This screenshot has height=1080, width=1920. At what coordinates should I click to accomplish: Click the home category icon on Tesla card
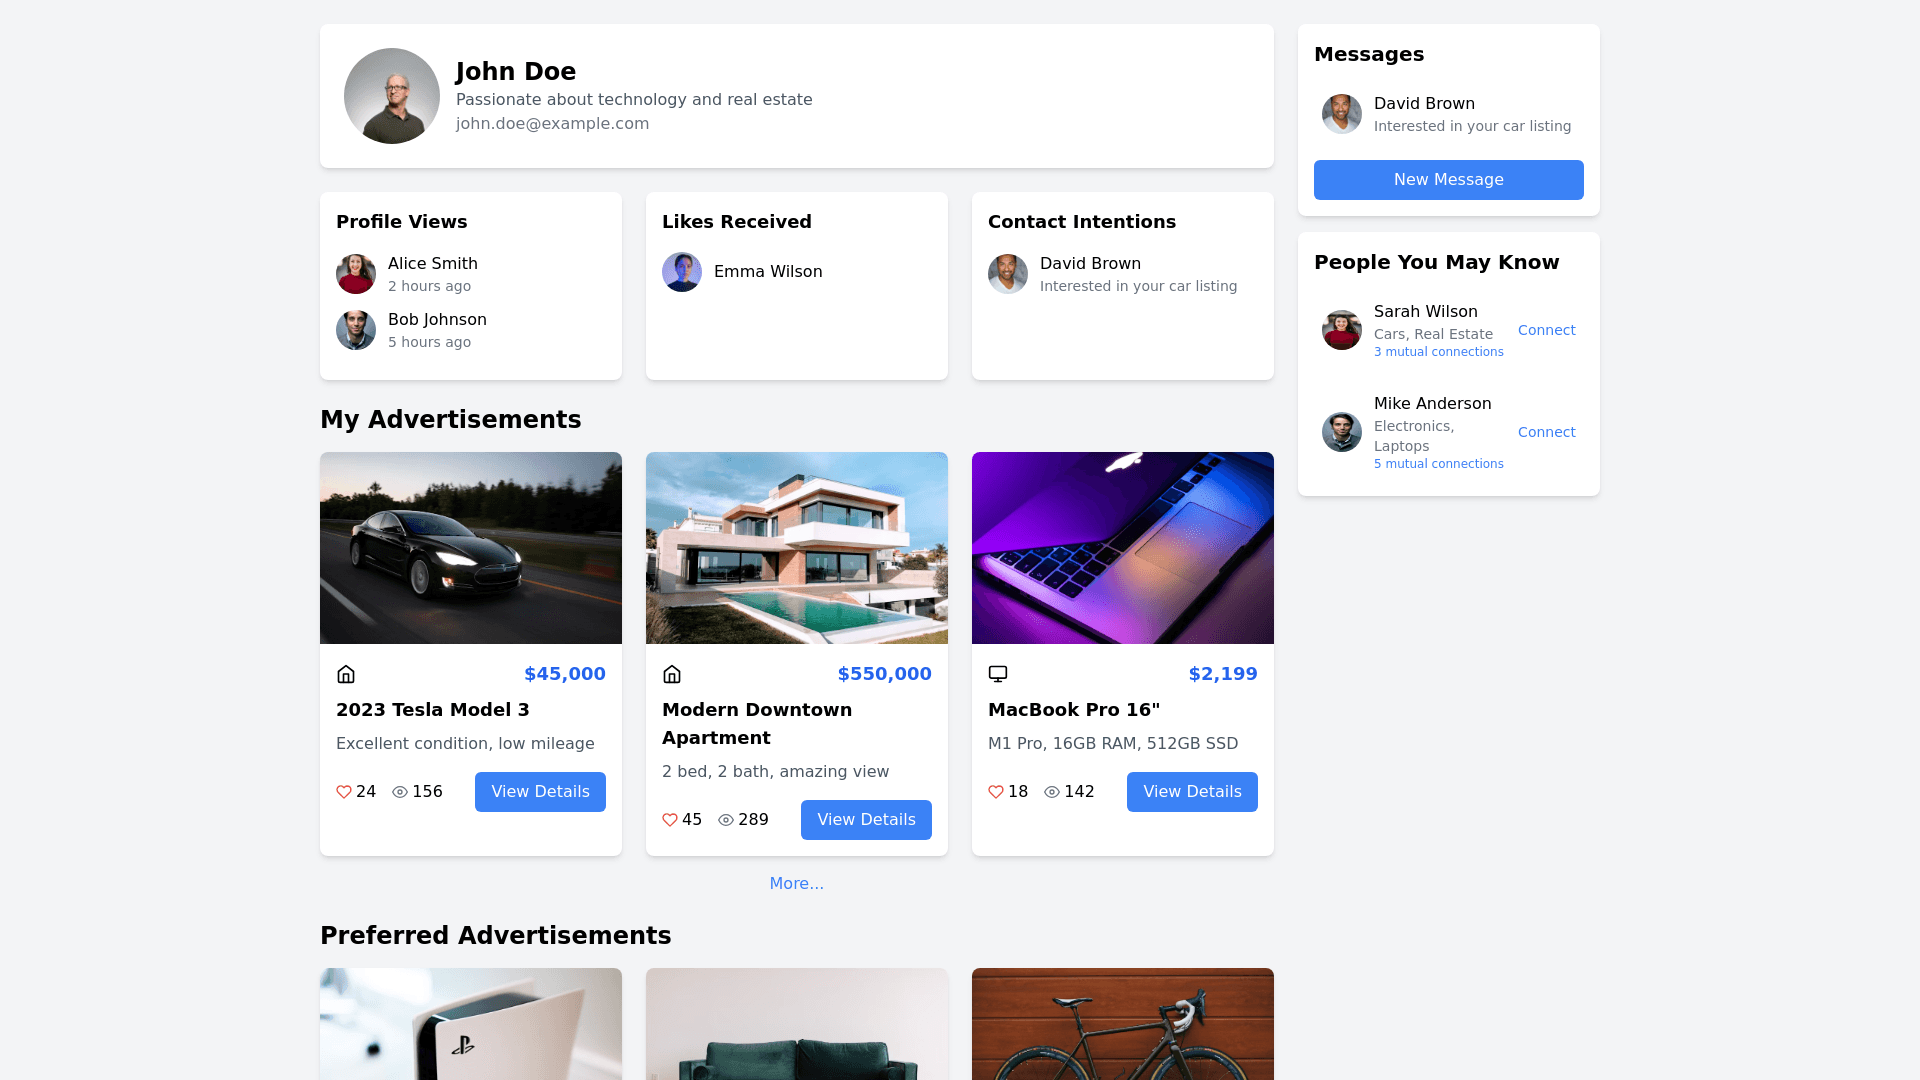pyautogui.click(x=346, y=674)
